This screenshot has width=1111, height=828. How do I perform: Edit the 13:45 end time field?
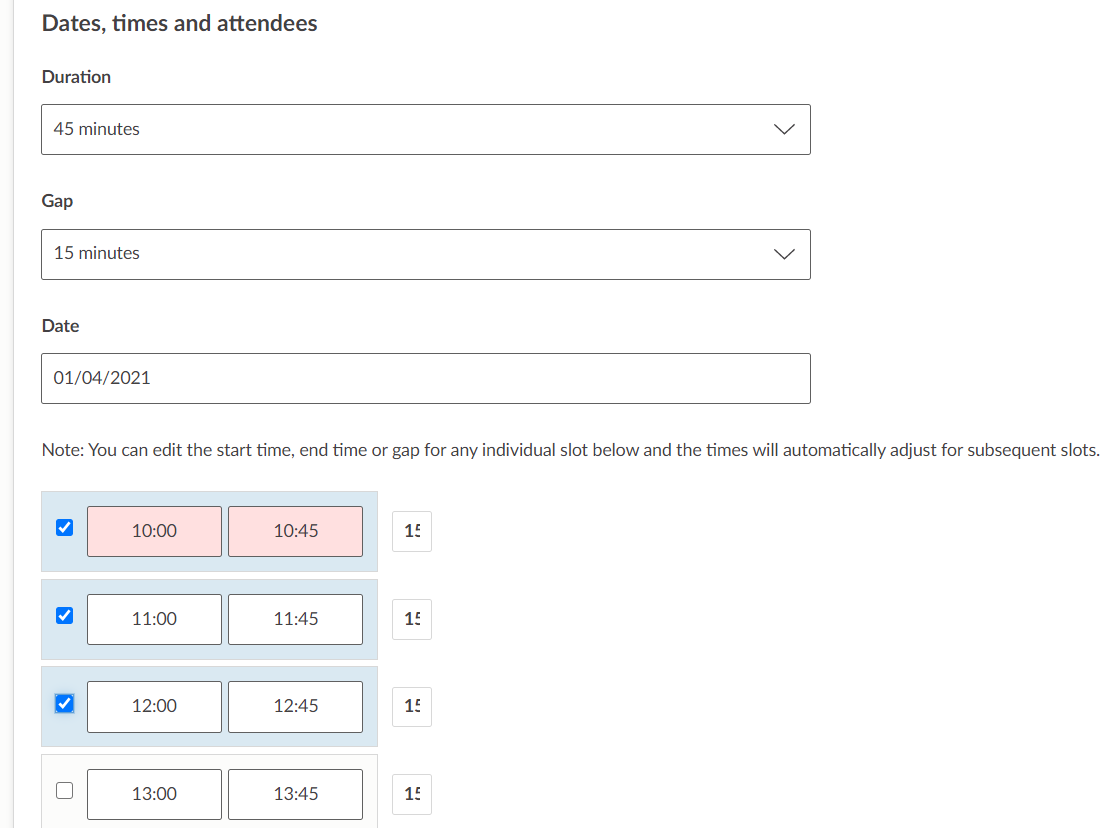click(x=295, y=794)
